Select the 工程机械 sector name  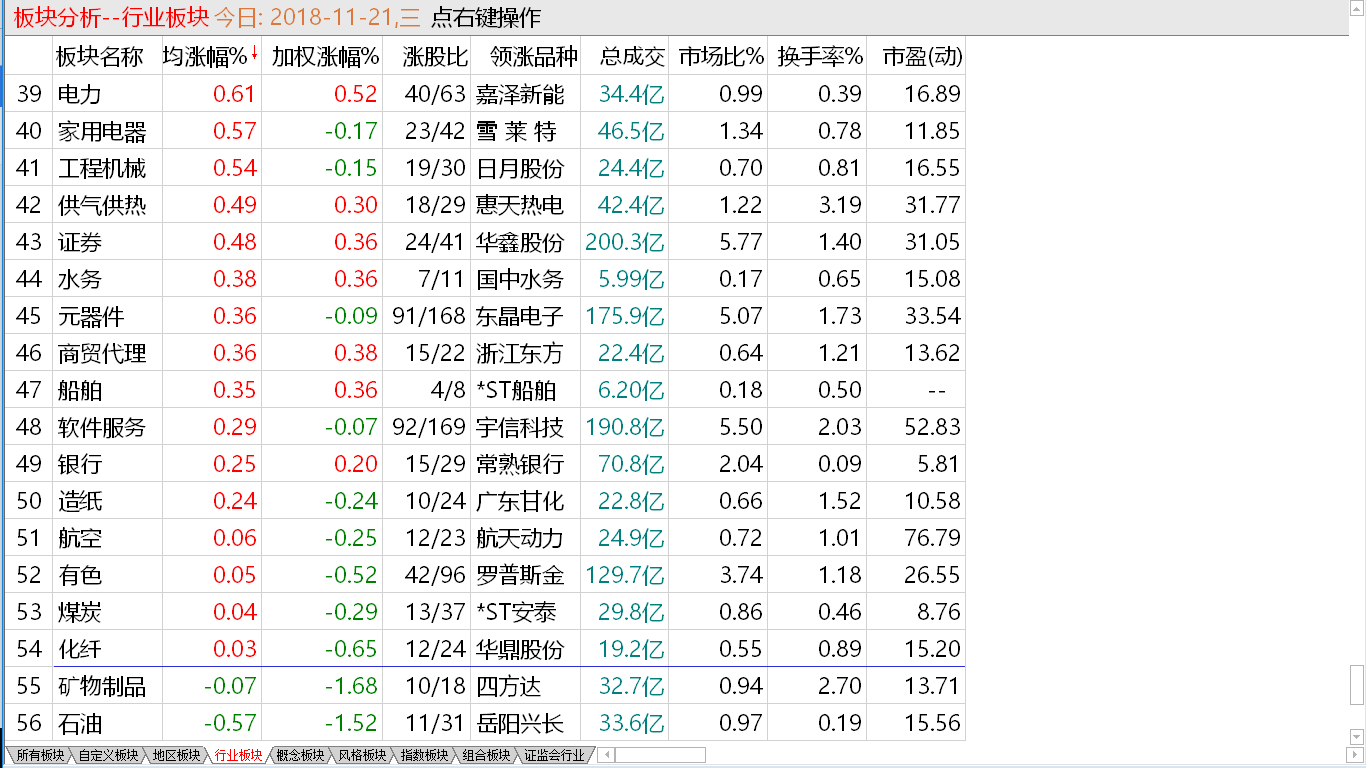pyautogui.click(x=100, y=168)
